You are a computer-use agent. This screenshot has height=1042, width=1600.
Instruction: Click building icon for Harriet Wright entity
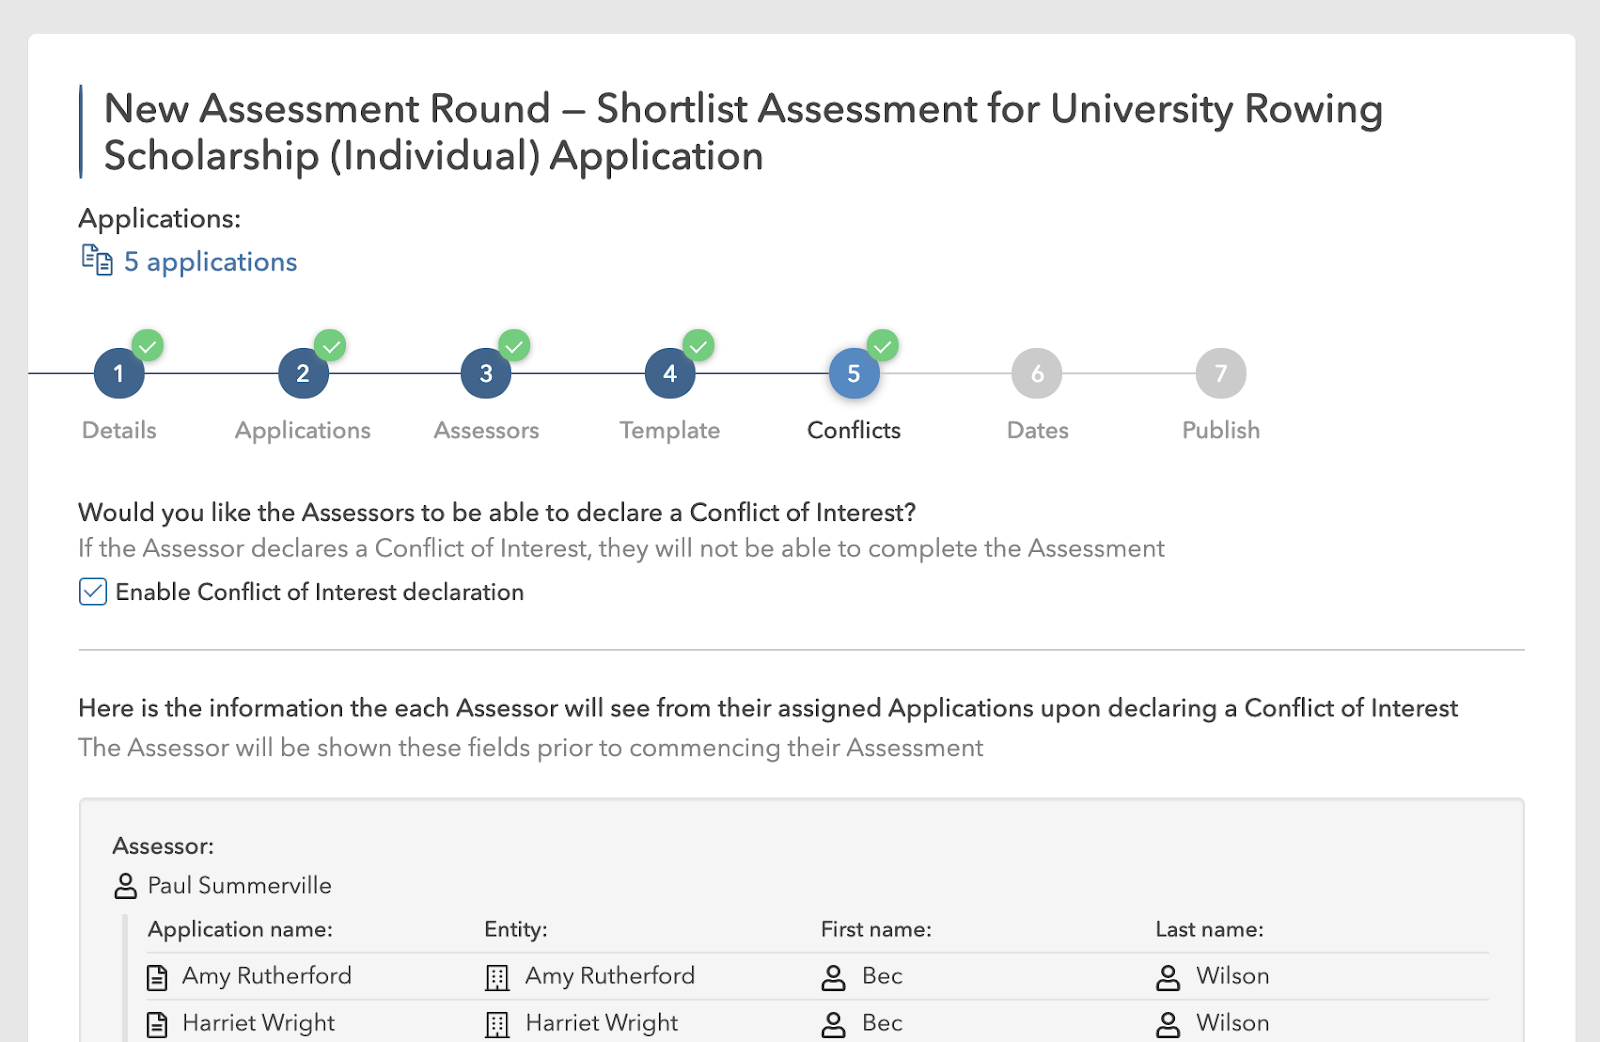tap(497, 1024)
